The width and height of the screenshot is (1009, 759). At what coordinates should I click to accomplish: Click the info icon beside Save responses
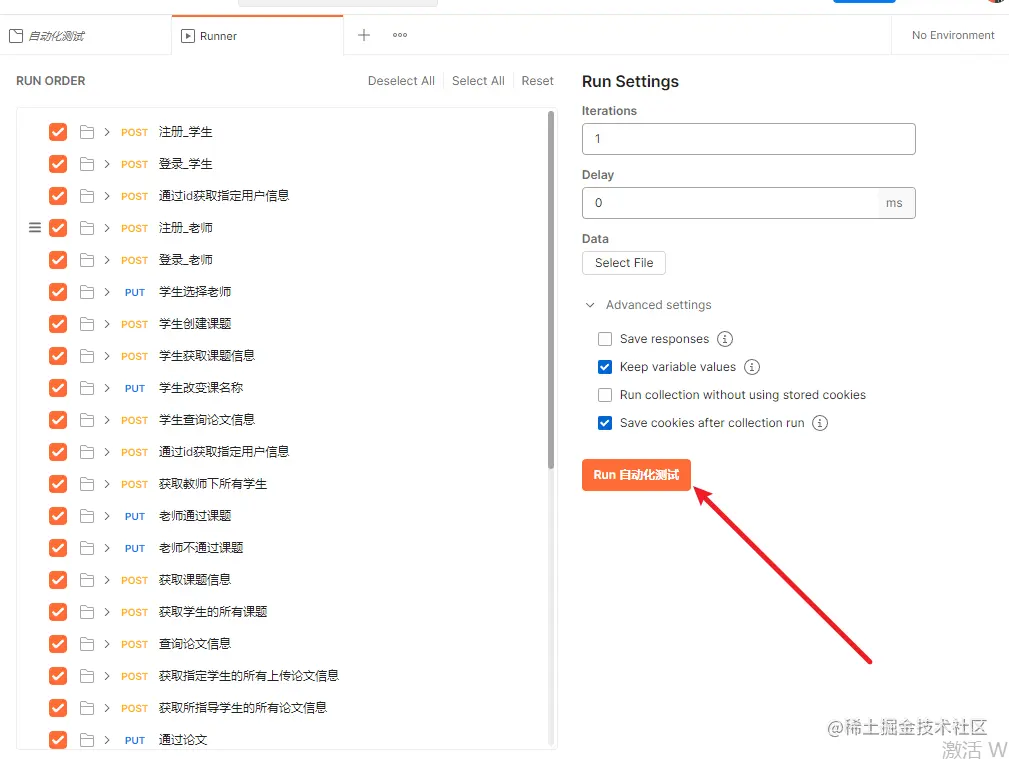(x=725, y=339)
